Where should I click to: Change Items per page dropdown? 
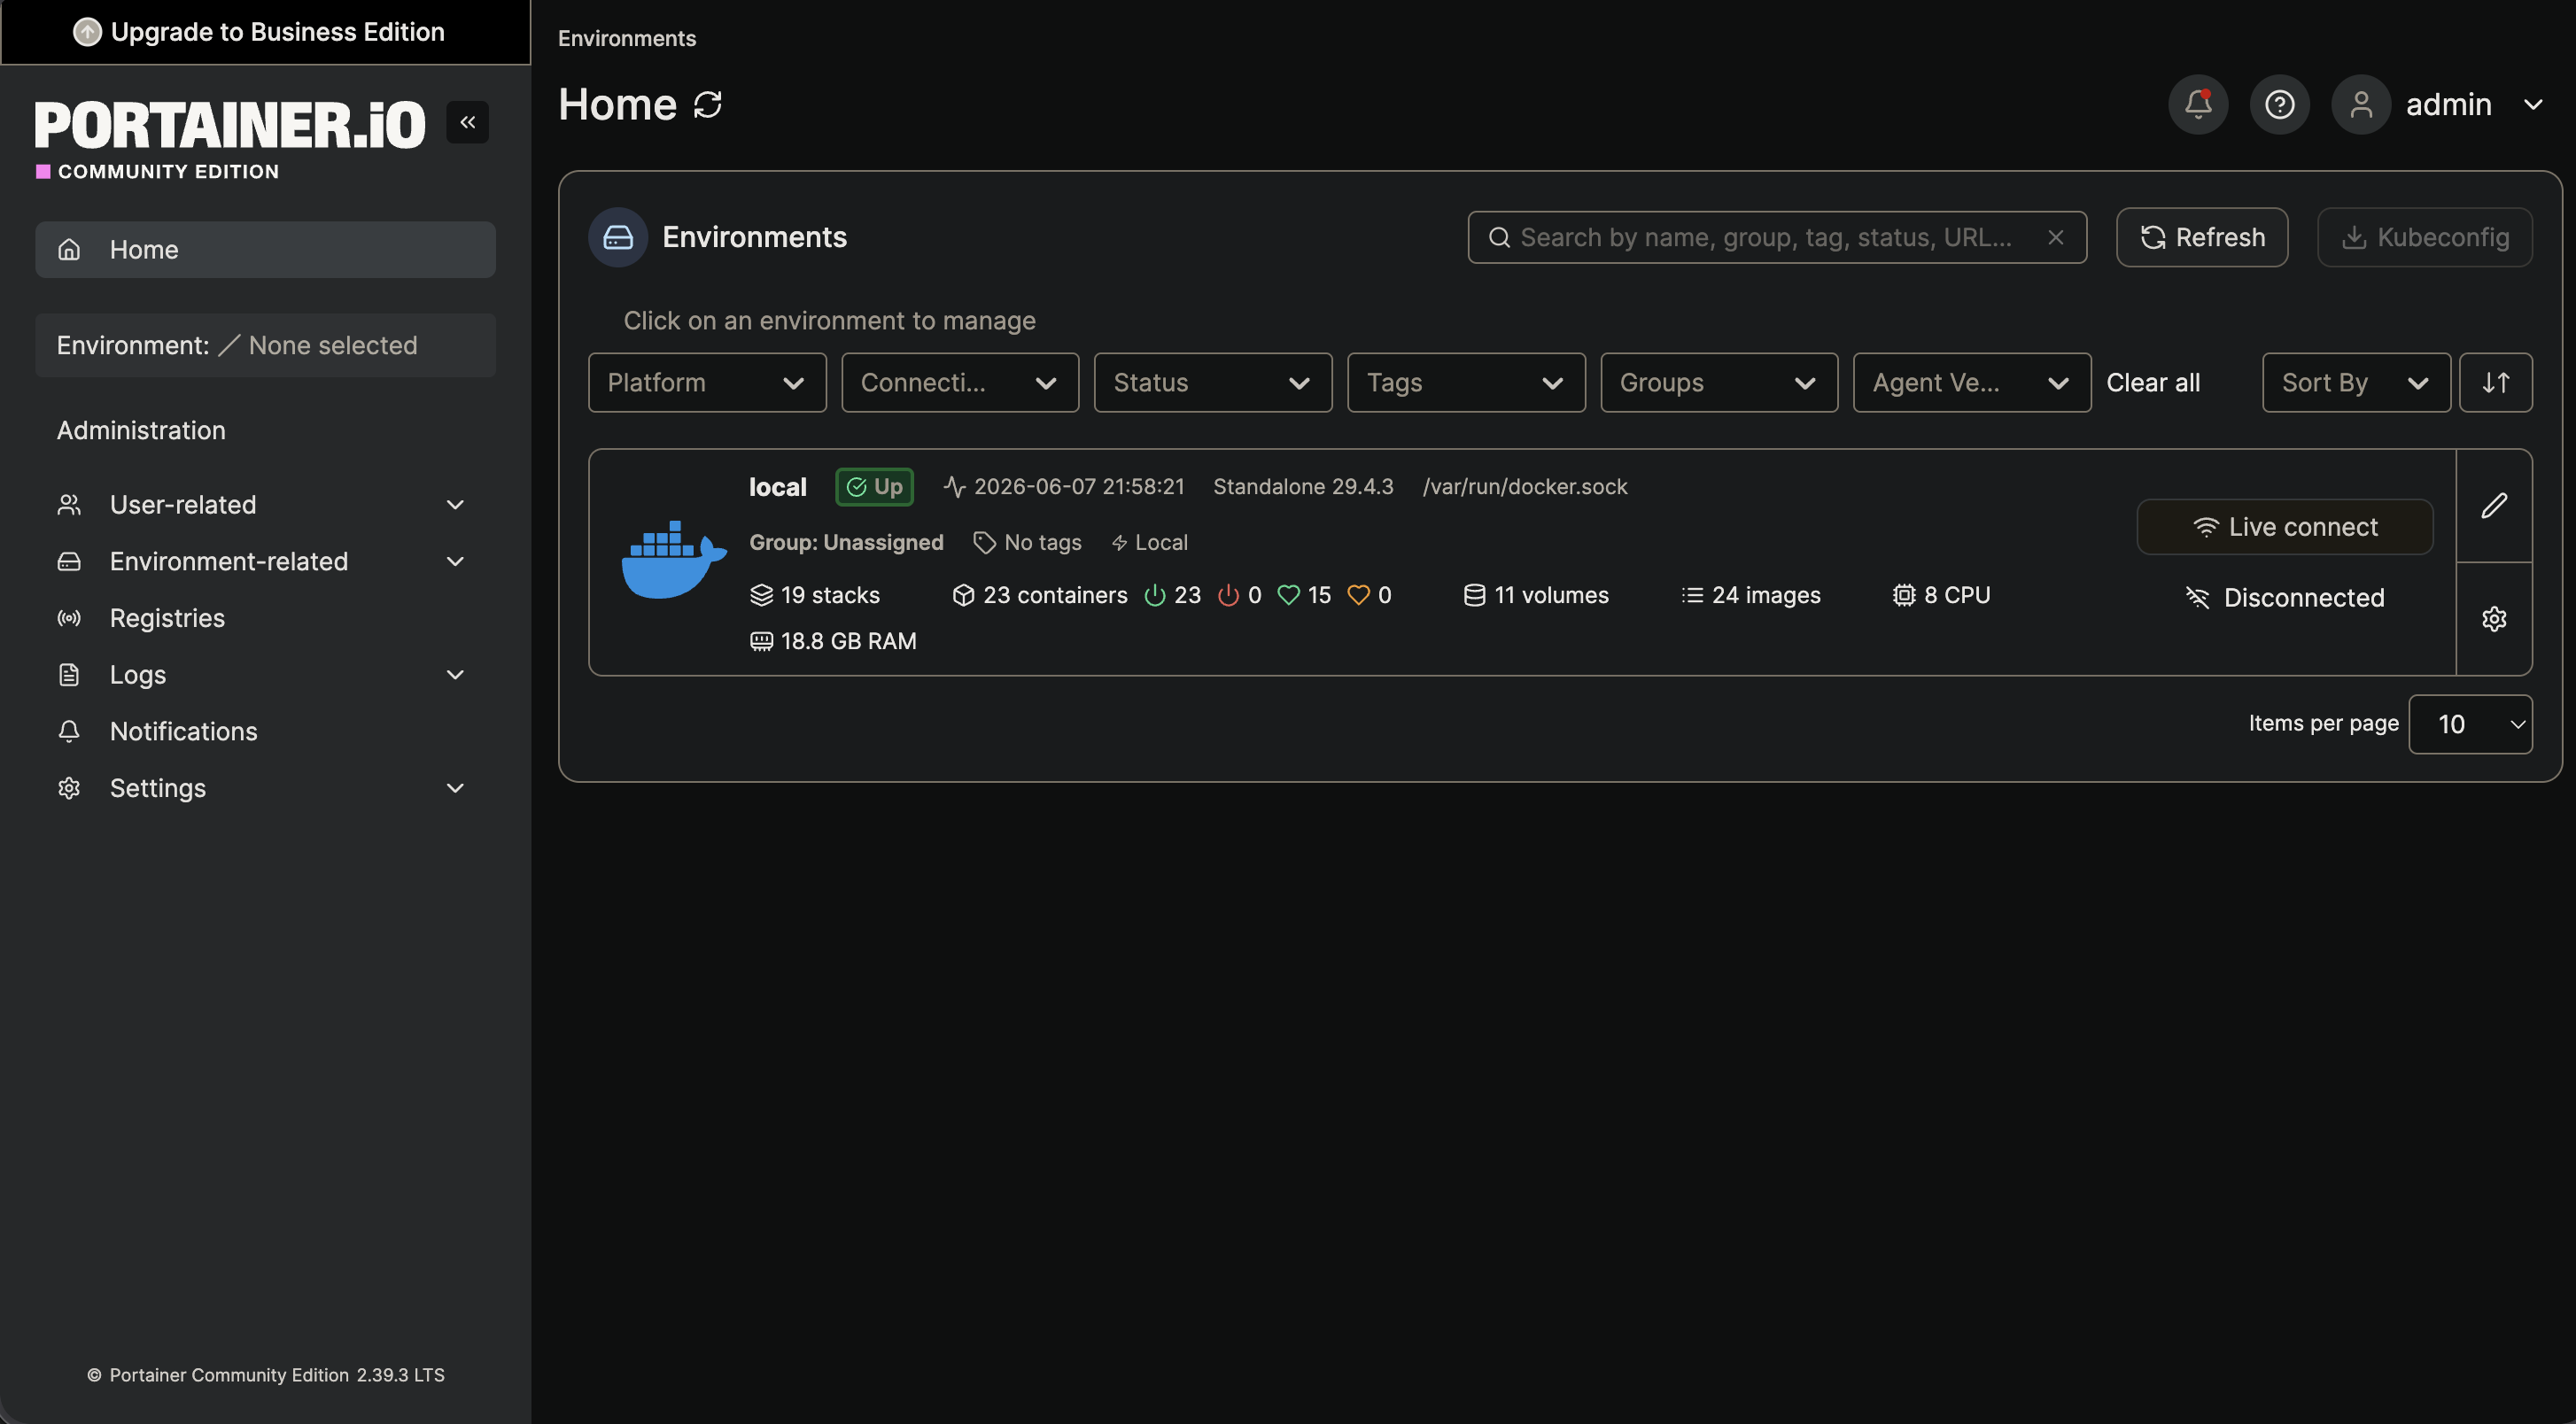coord(2470,724)
